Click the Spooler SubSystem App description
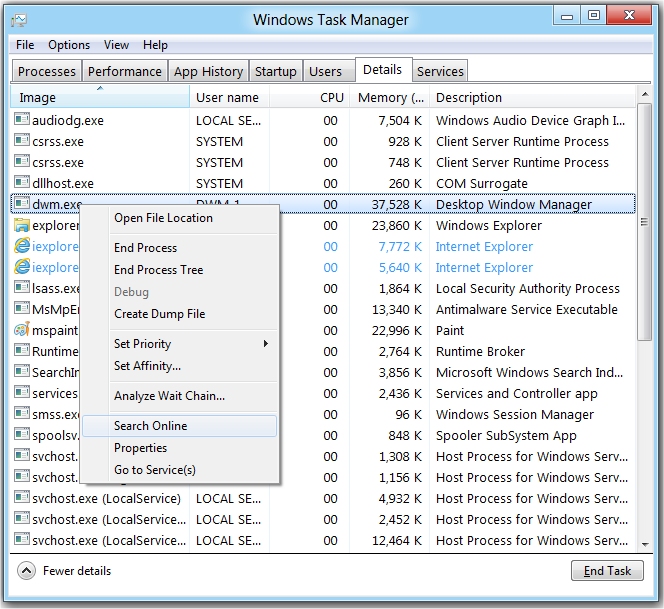 [506, 435]
